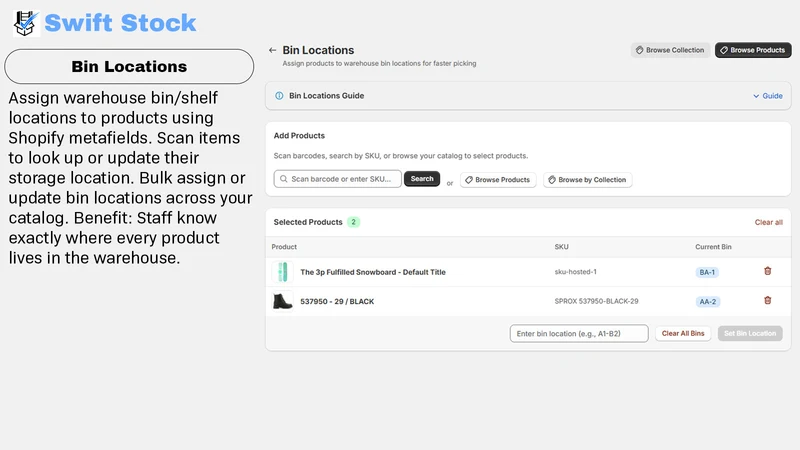800x450 pixels.
Task: Click the back arrow beside Bin Locations
Action: tap(272, 50)
